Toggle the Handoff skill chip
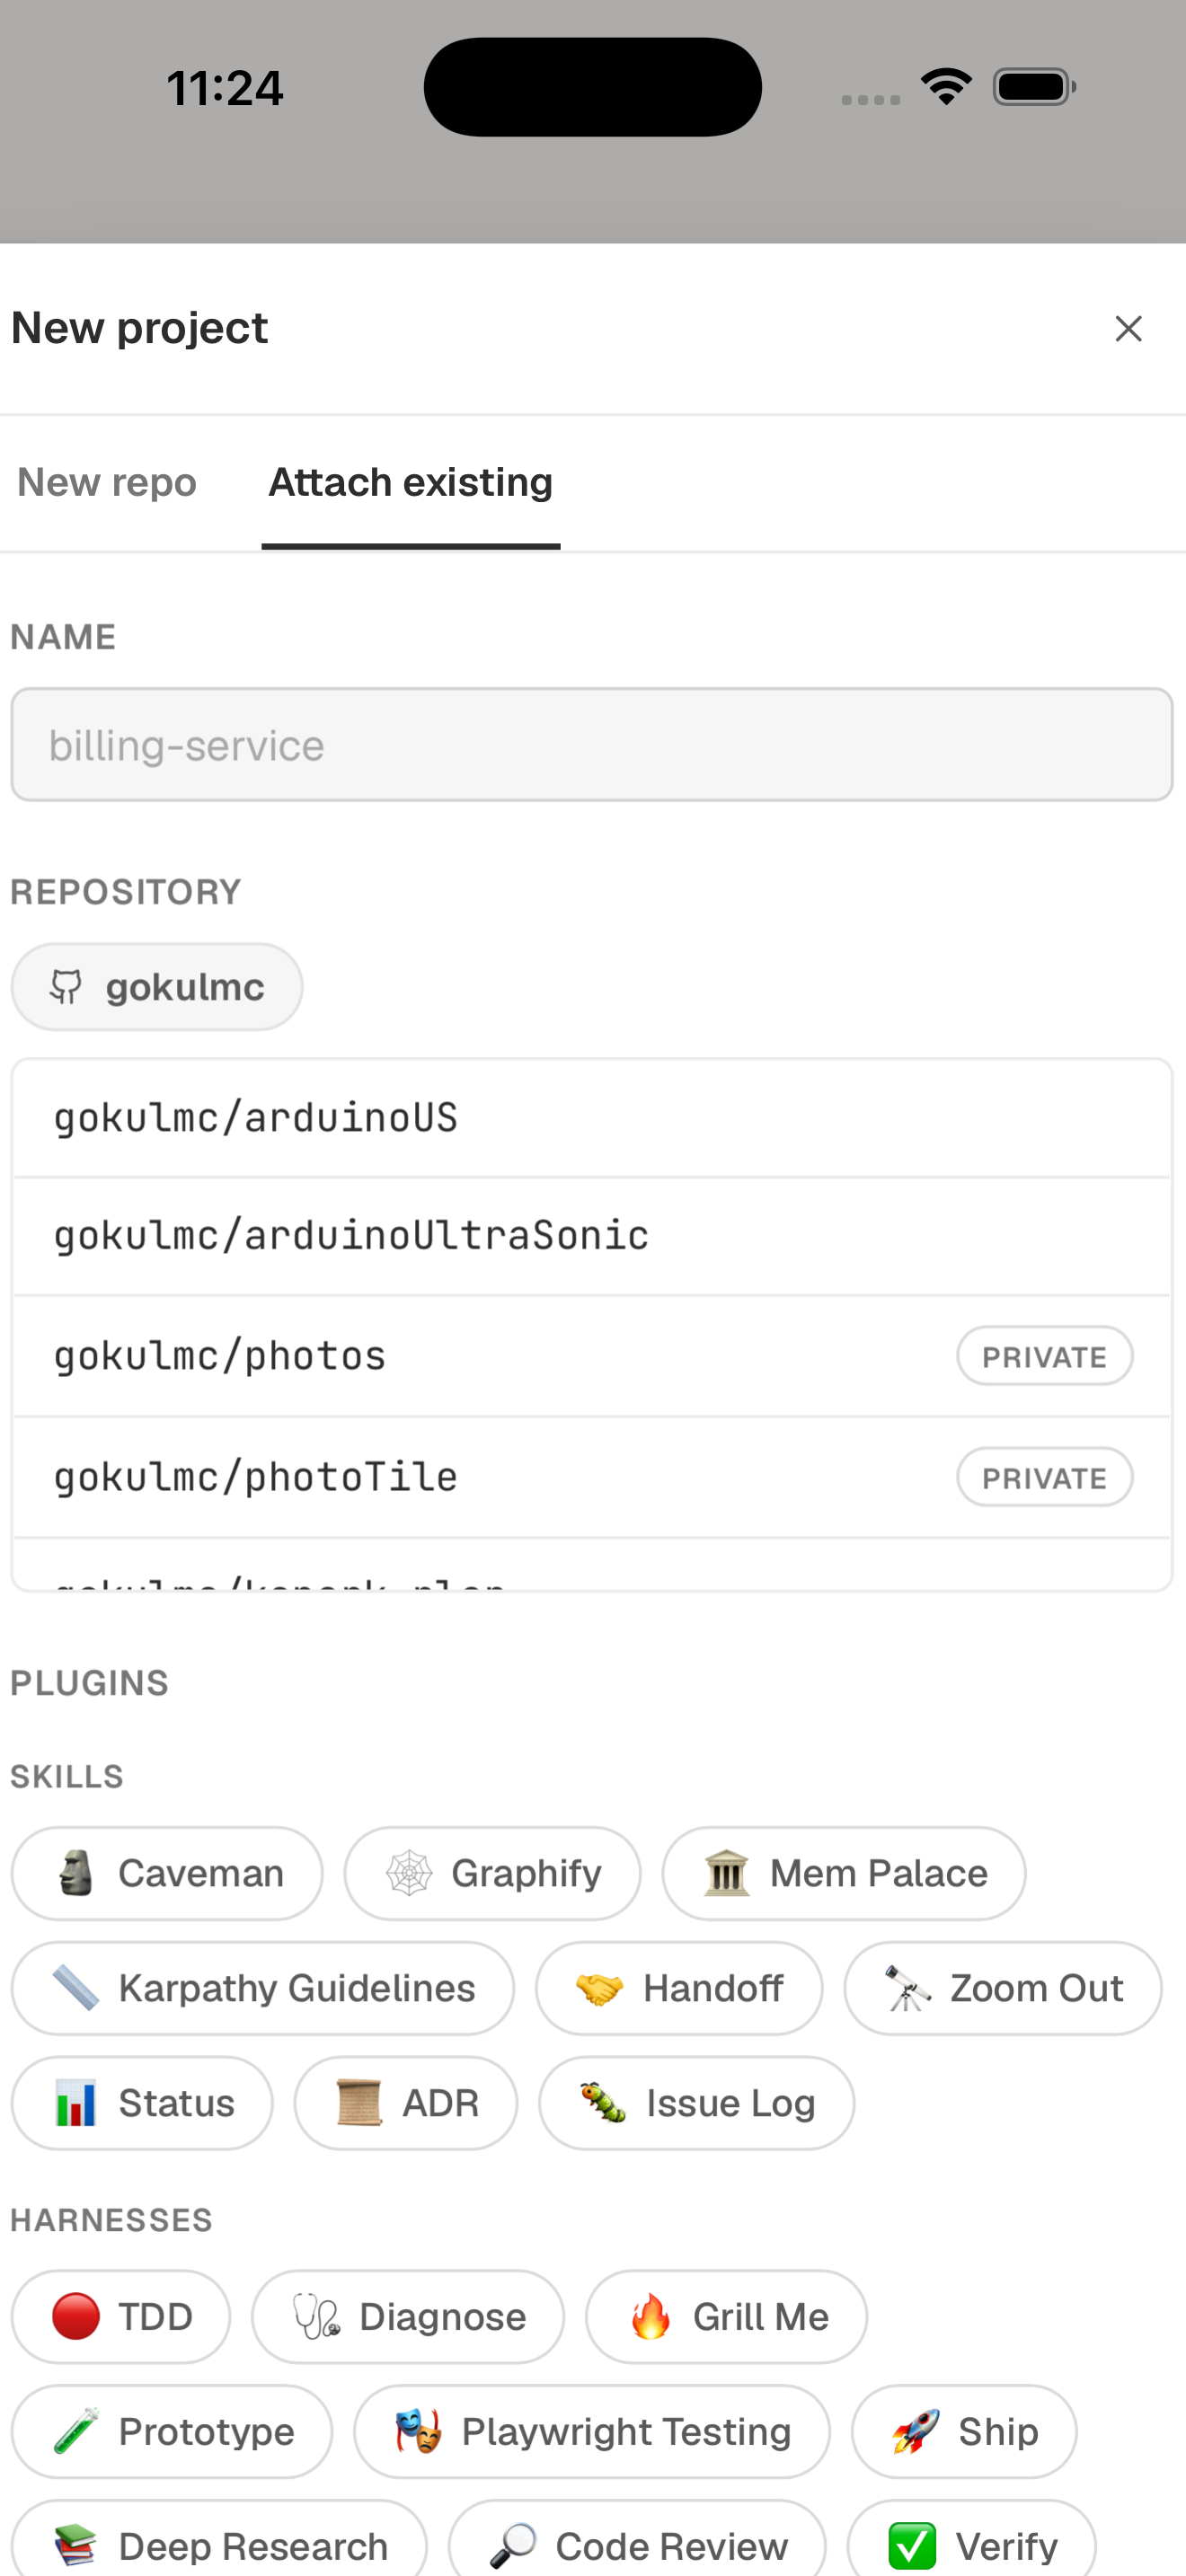Screen dimensions: 1186x2576 coord(679,1988)
